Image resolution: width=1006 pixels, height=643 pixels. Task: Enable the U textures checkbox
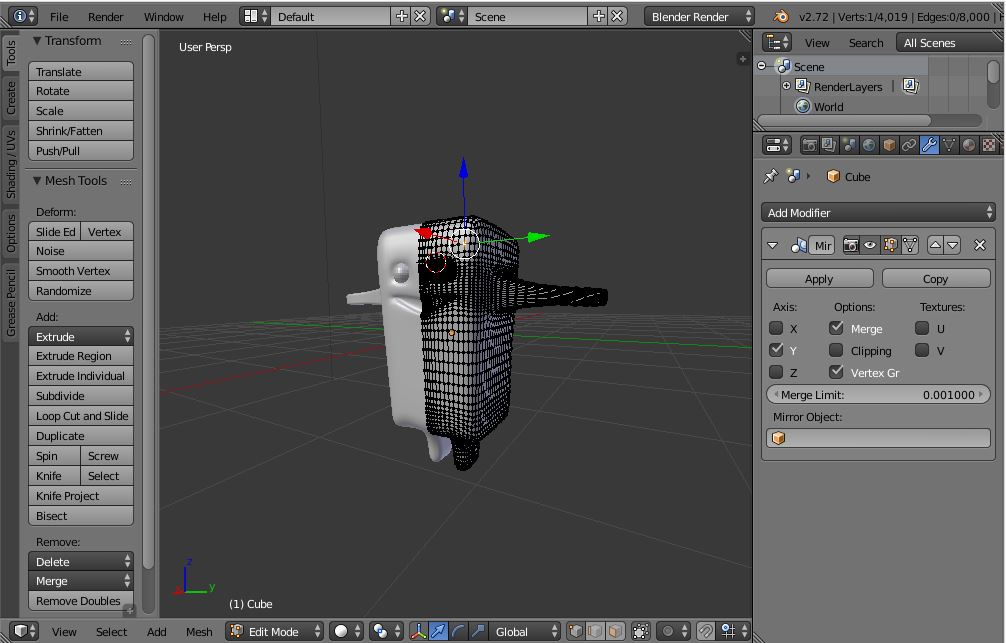[922, 329]
